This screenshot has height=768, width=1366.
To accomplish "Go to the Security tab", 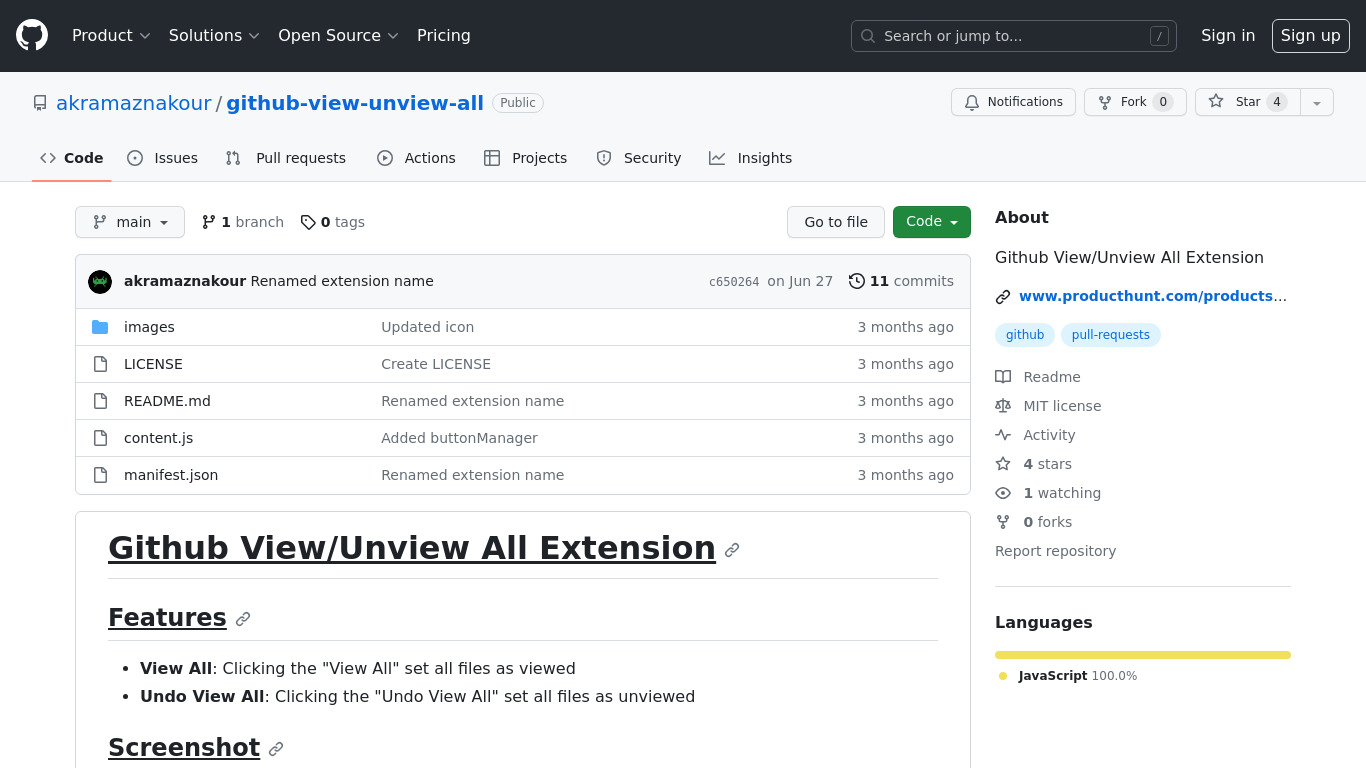I will (638, 158).
